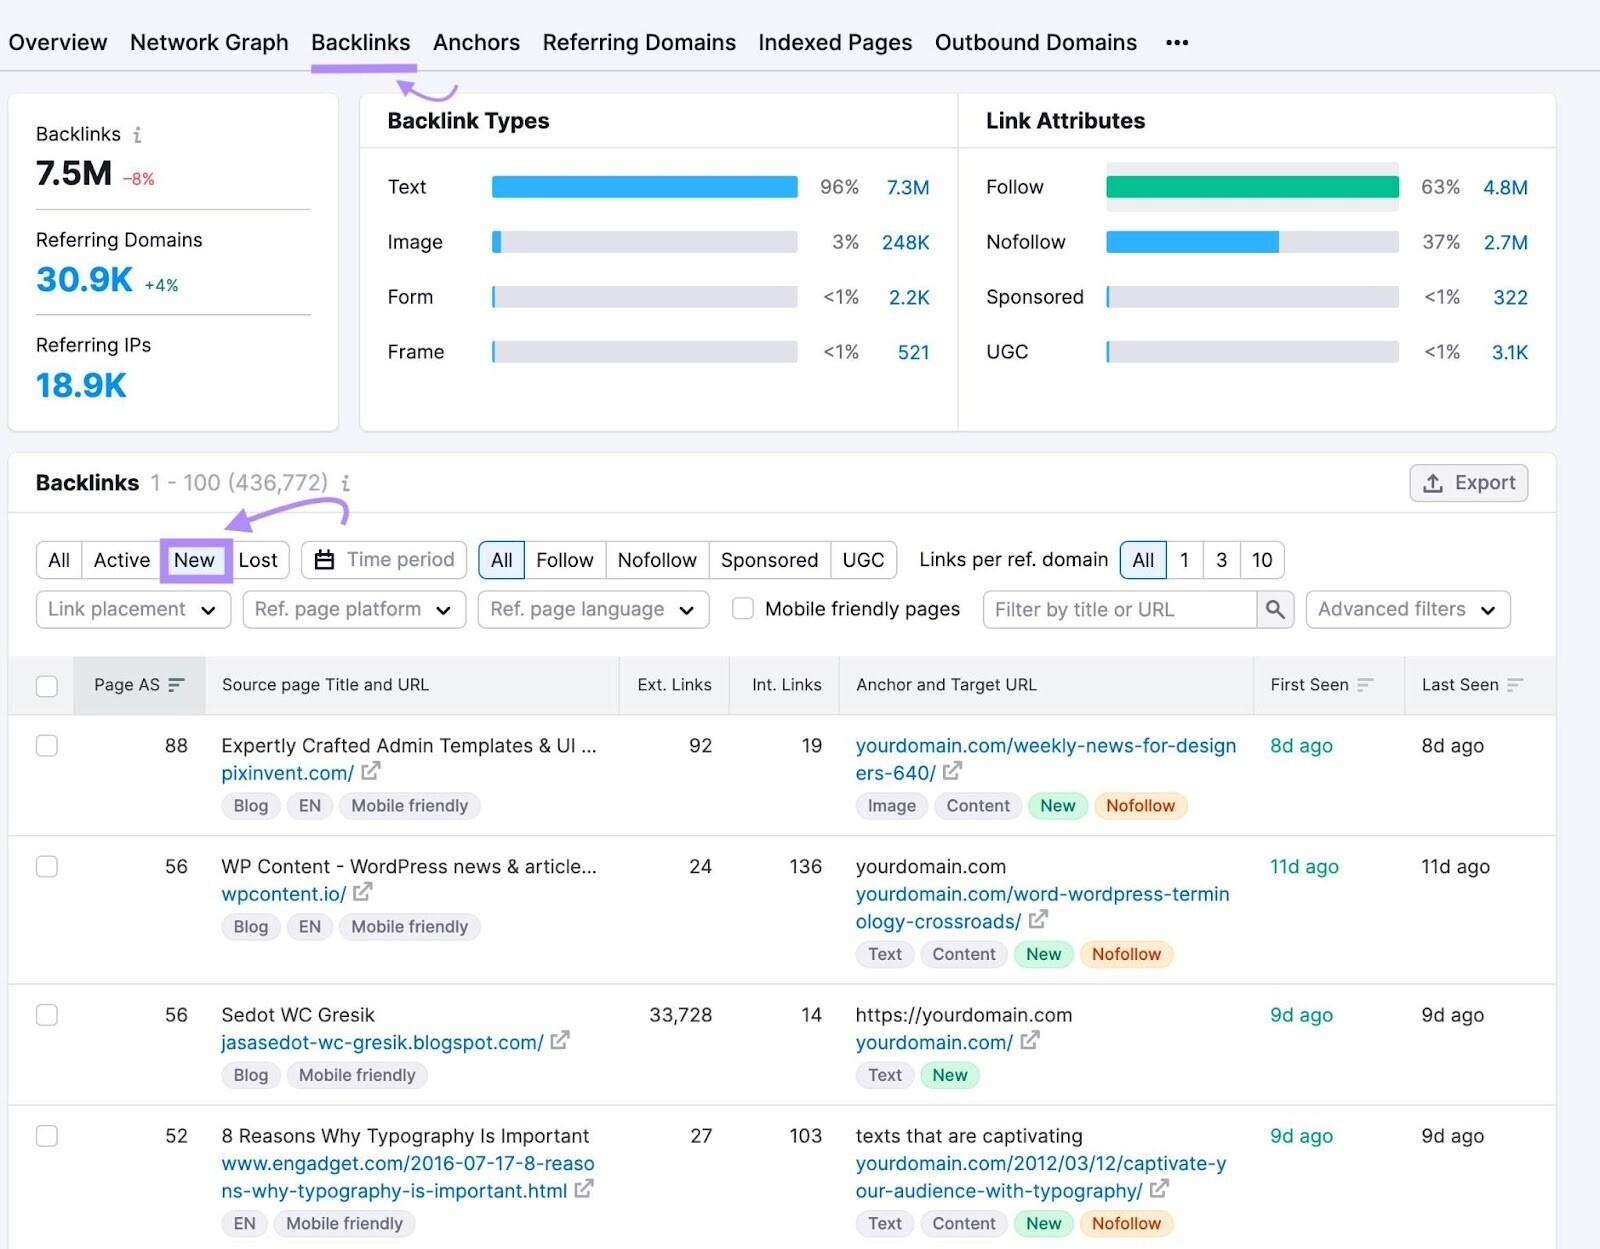Viewport: 1600px width, 1249px height.
Task: Enable the Mobile friendly pages checkbox
Action: point(742,608)
